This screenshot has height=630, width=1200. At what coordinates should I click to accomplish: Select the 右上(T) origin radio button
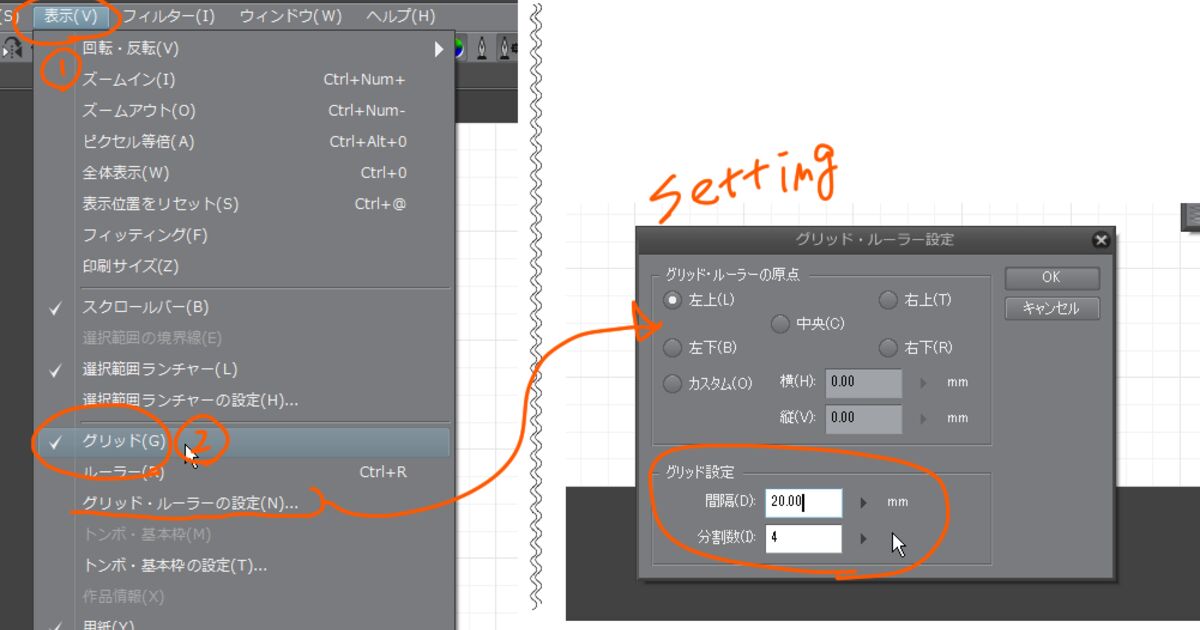point(887,300)
